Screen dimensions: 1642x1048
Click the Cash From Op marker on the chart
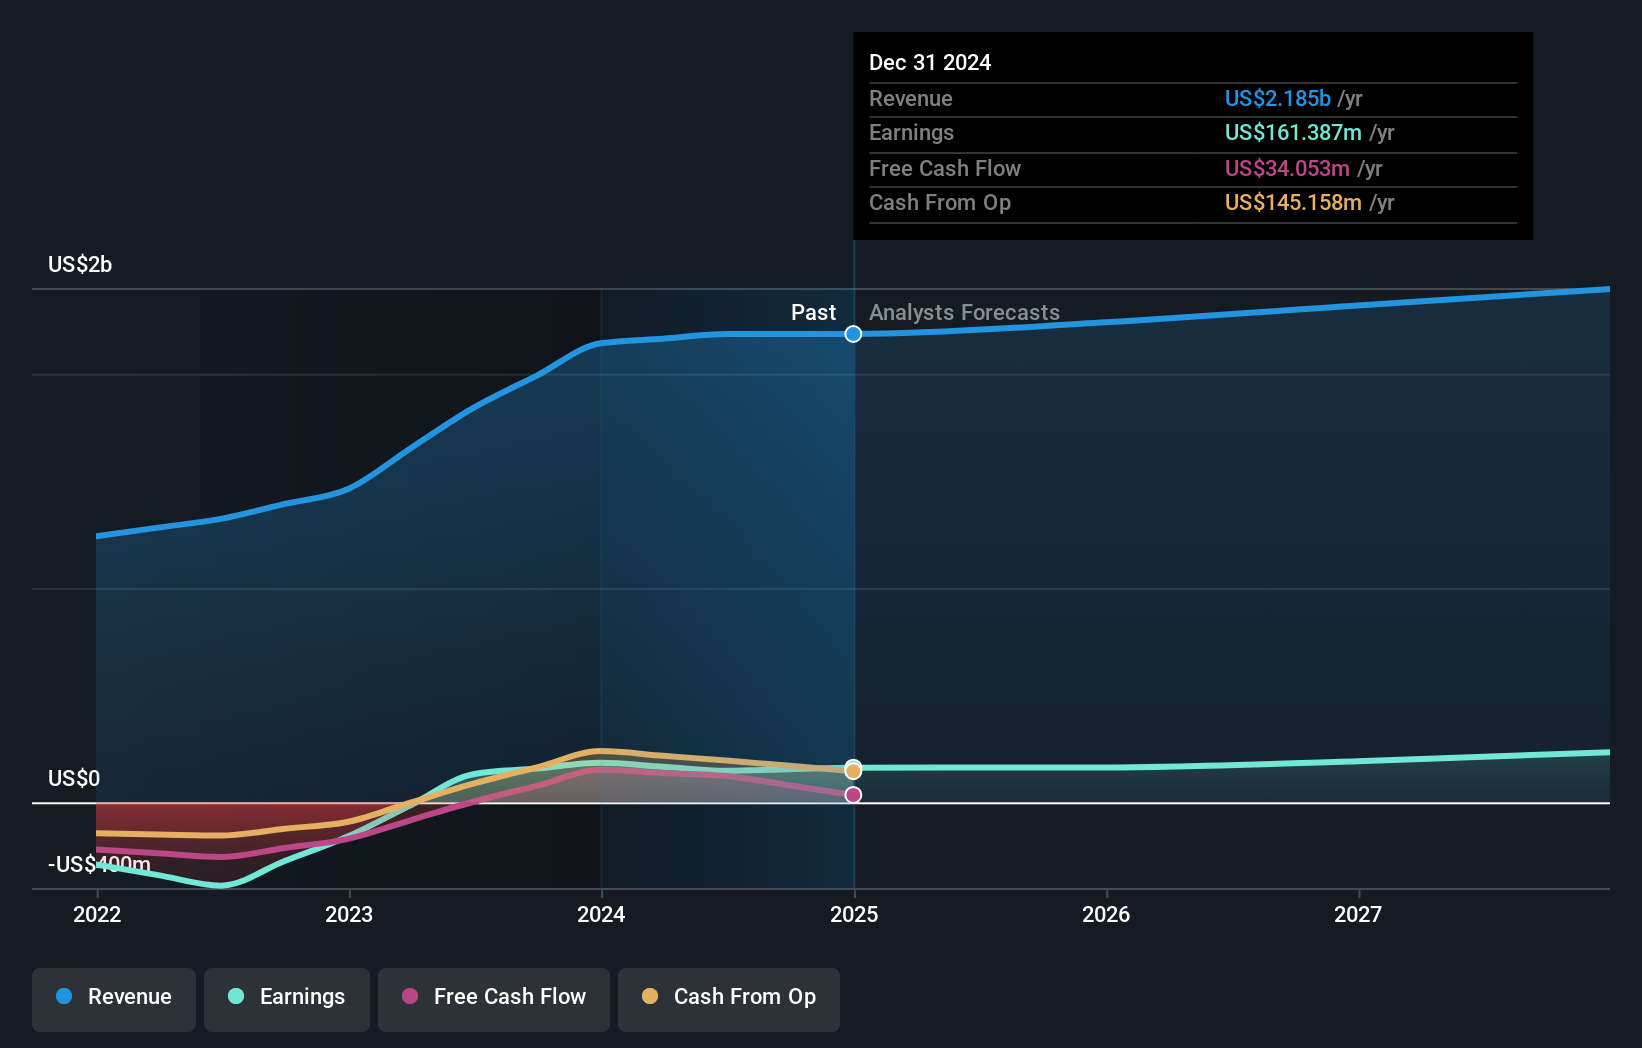tap(852, 770)
